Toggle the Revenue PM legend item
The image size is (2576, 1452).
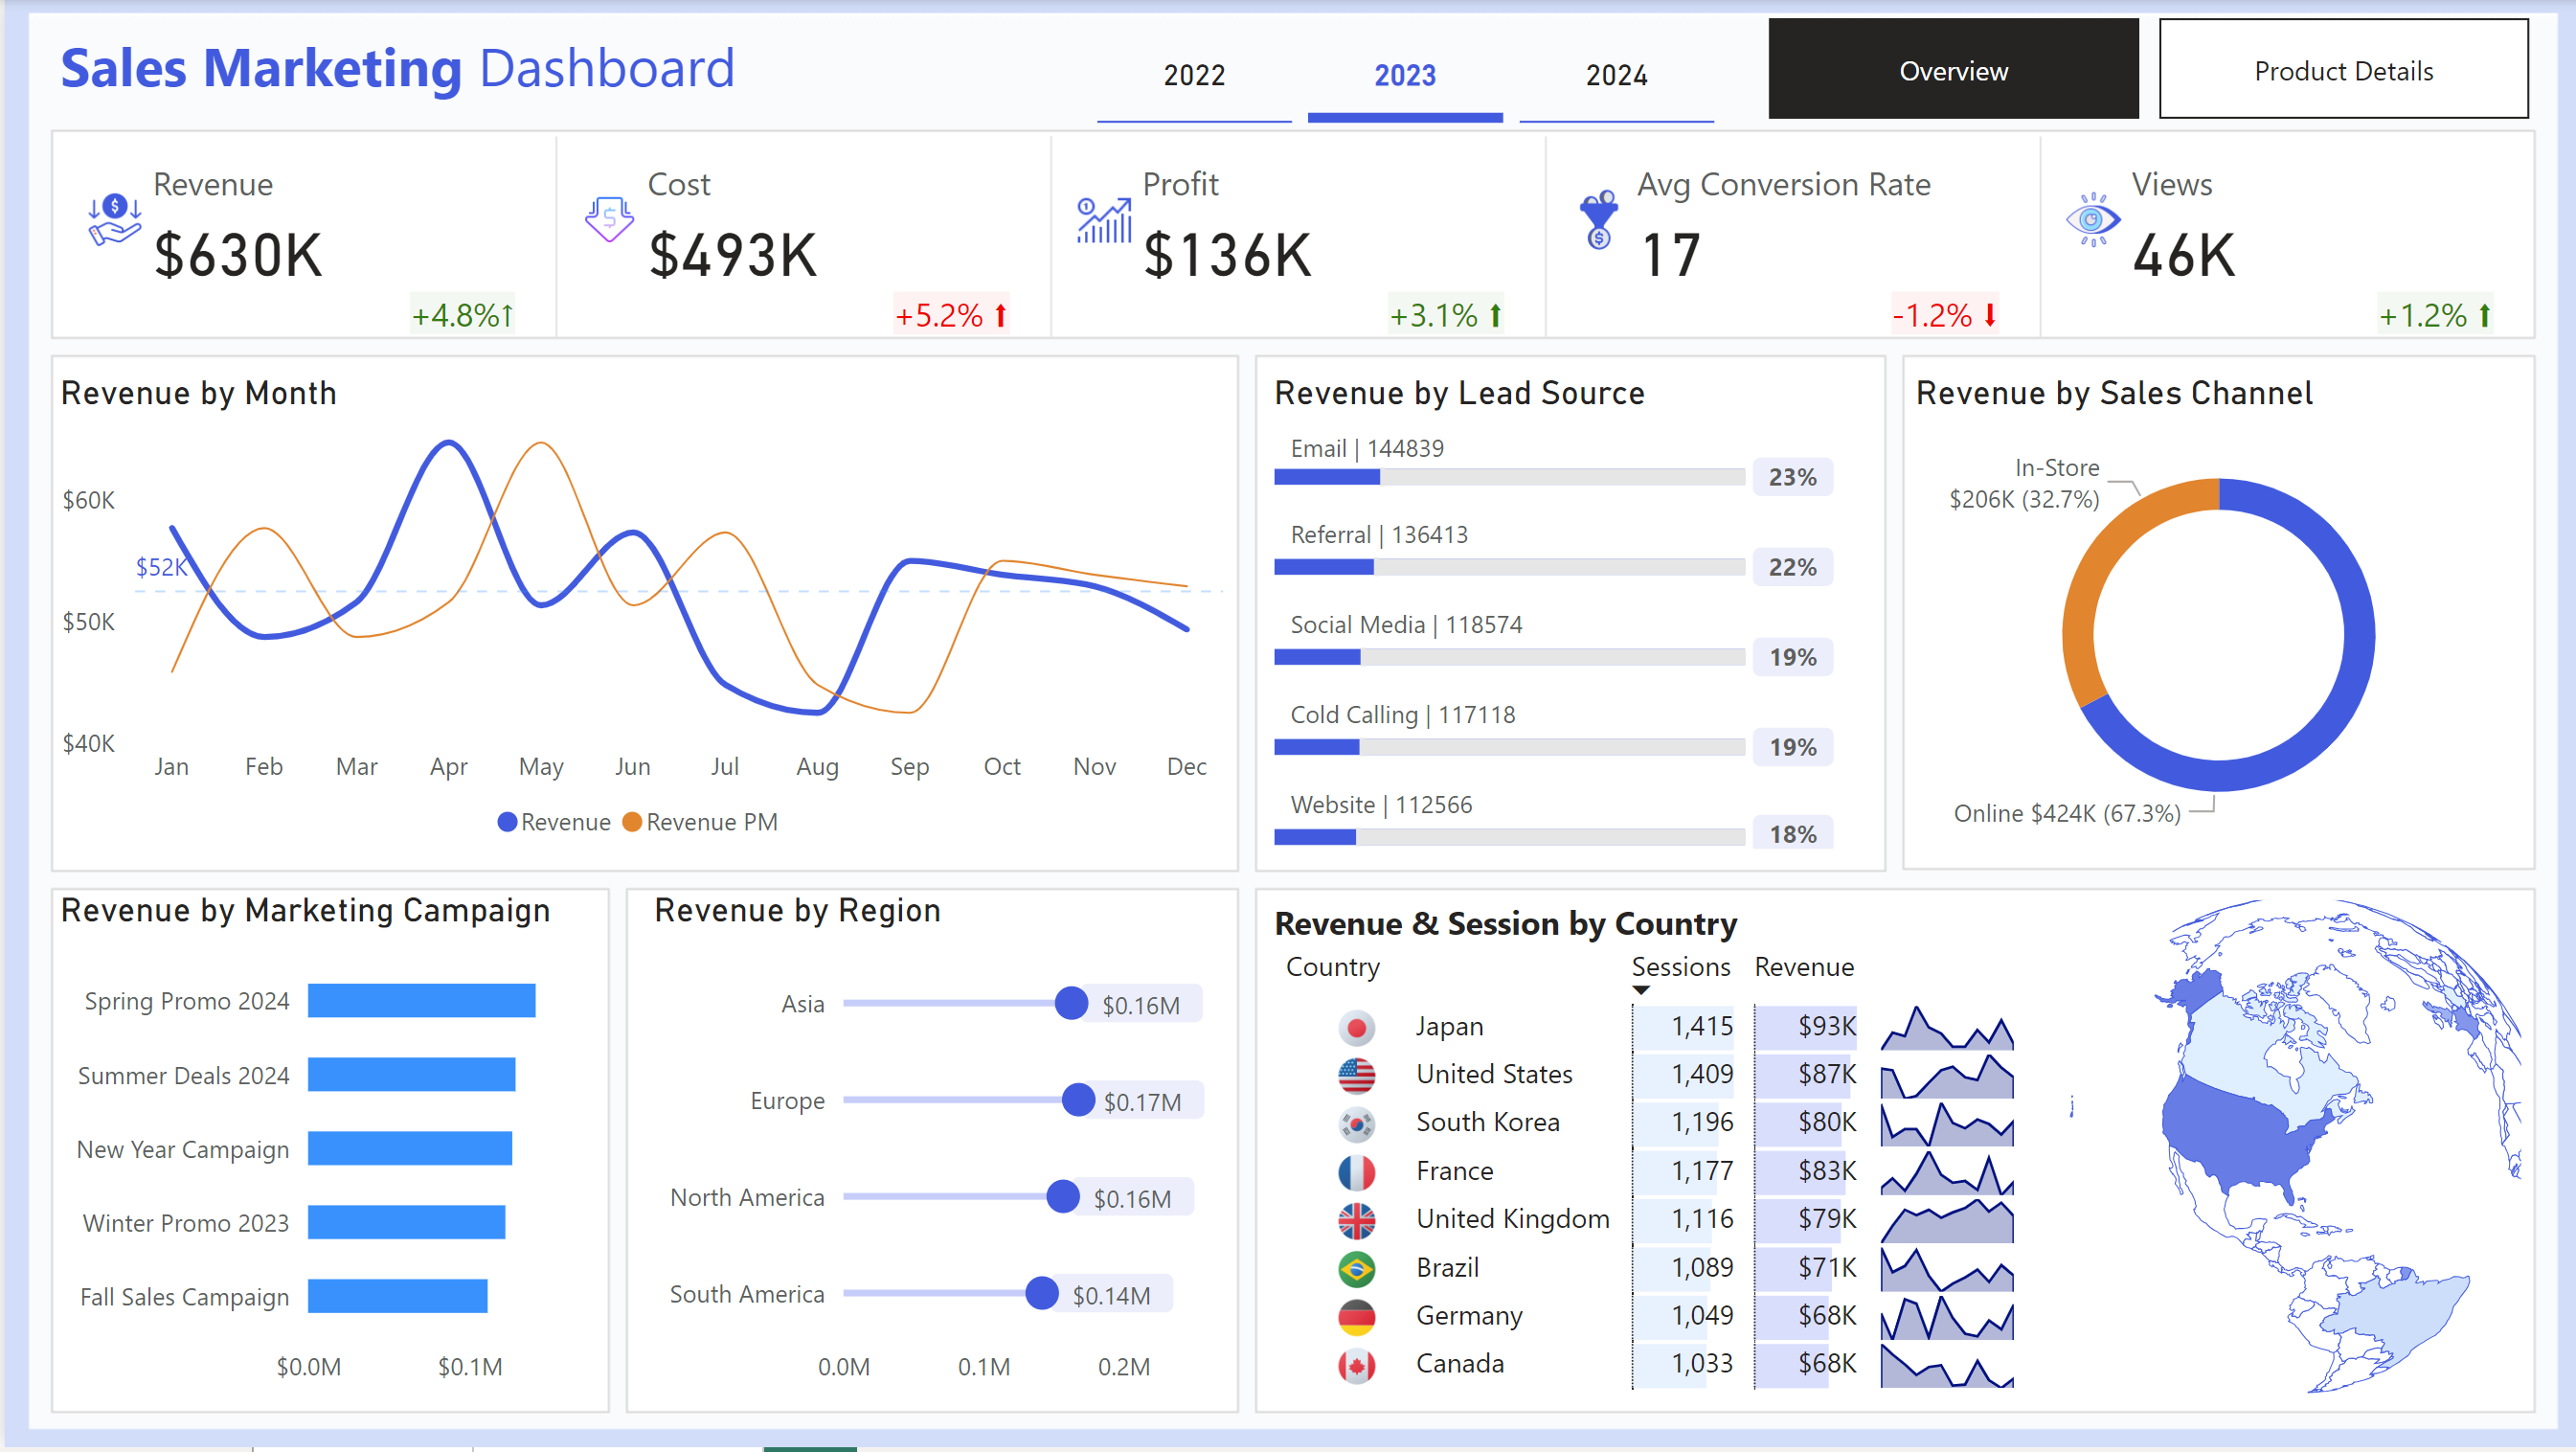click(x=700, y=822)
